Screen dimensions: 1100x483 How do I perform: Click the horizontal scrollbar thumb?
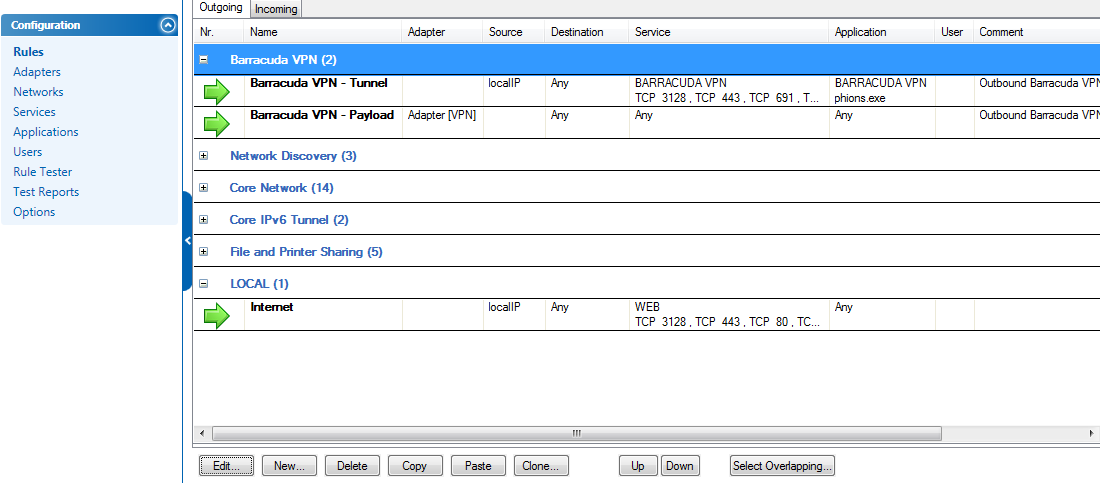(577, 433)
